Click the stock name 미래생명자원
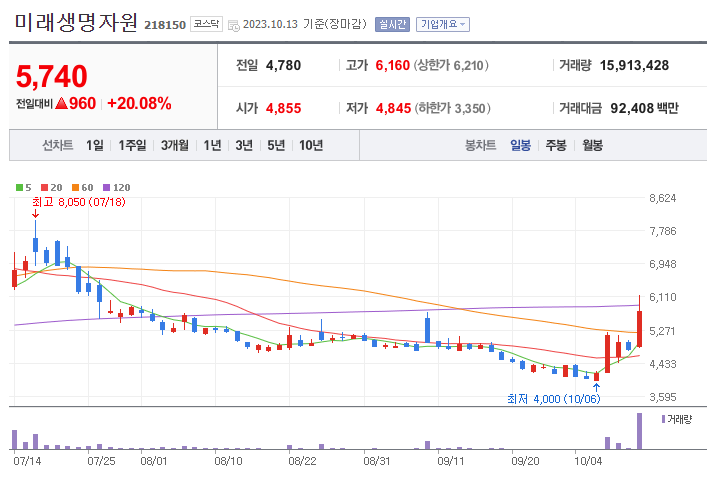 point(76,22)
